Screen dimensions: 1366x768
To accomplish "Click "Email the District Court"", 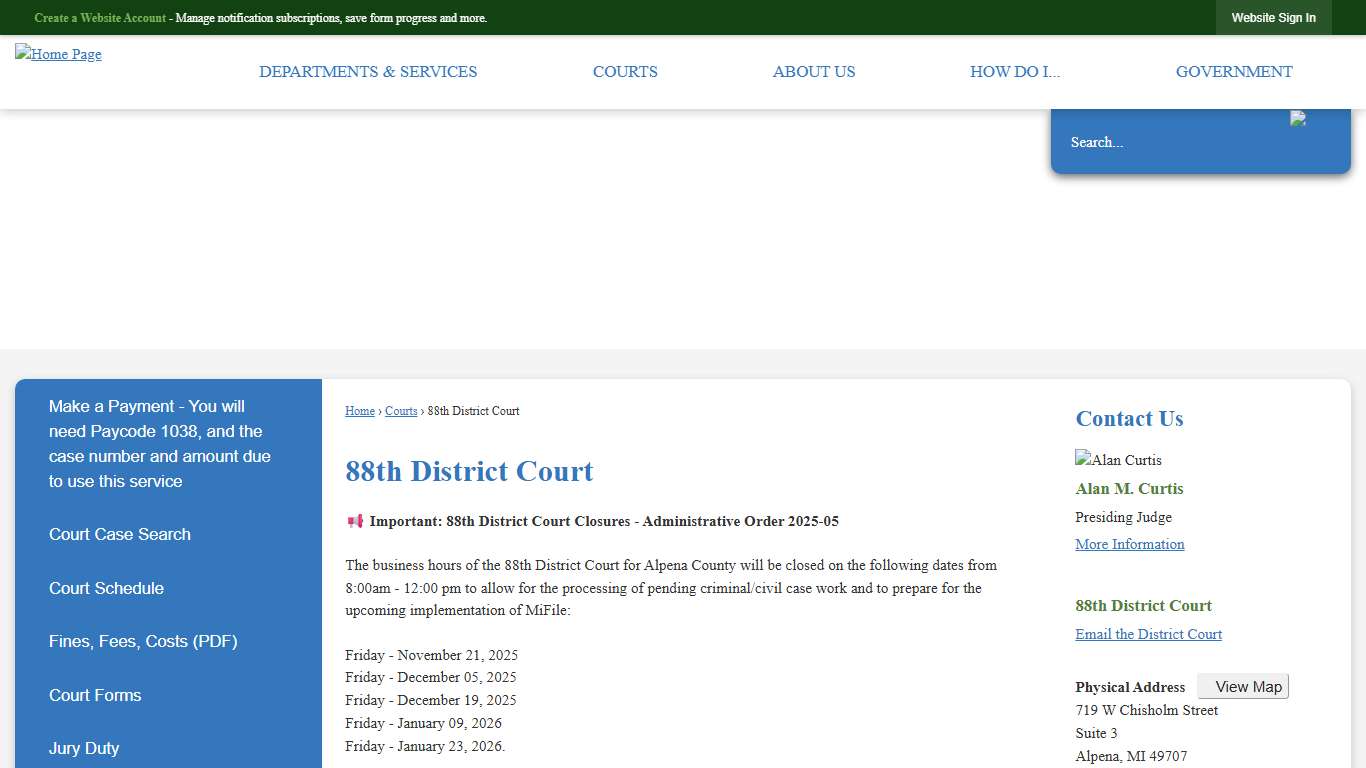I will 1148,634.
